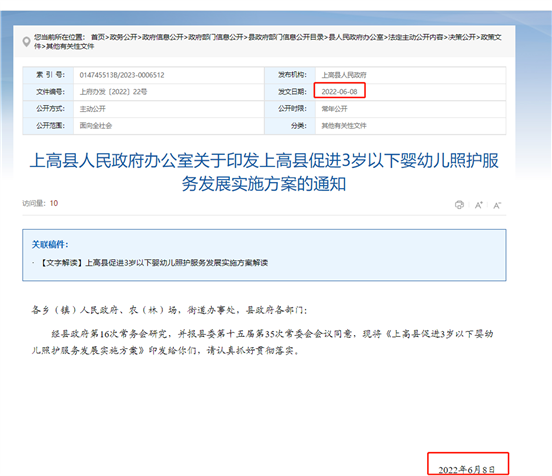552x476 pixels.
Task: Click the issue date value 2022-06-08
Action: pyautogui.click(x=339, y=92)
